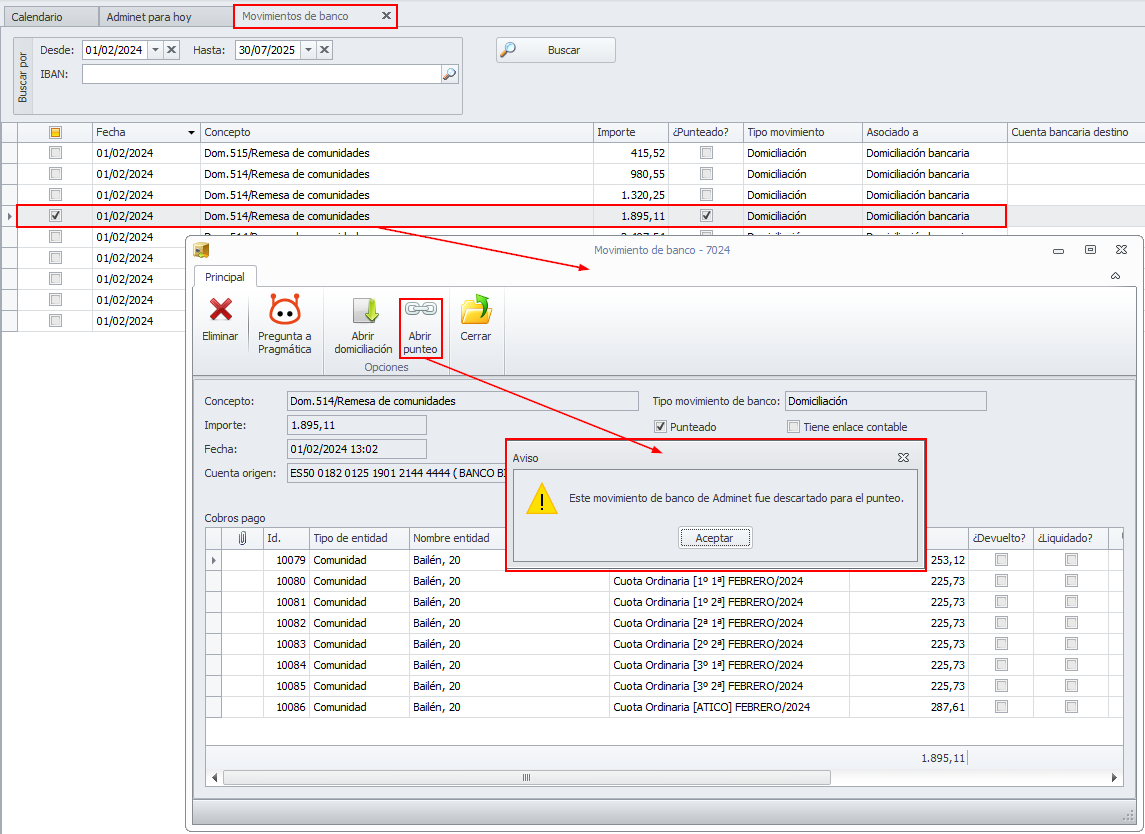The image size is (1145, 834).
Task: Click the Fecha field 01/02/2024 13:02
Action: pyautogui.click(x=357, y=449)
